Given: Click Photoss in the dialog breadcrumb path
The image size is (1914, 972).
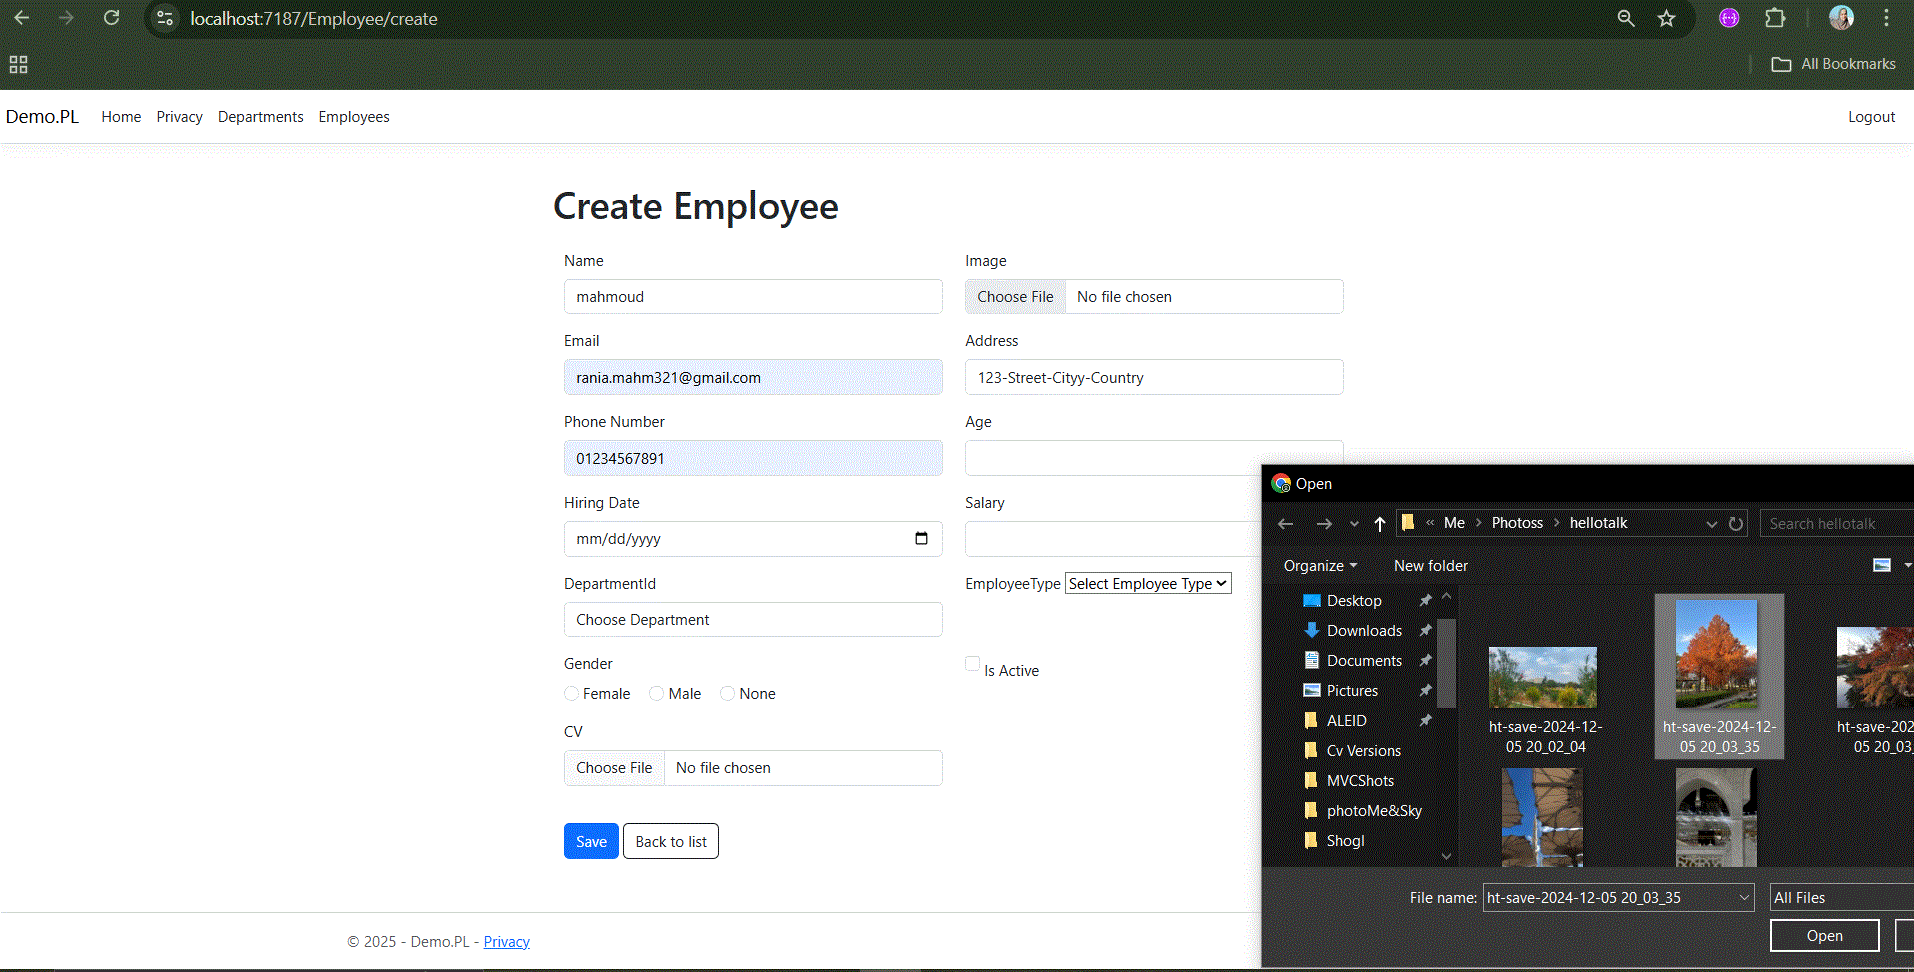Looking at the screenshot, I should [x=1517, y=523].
